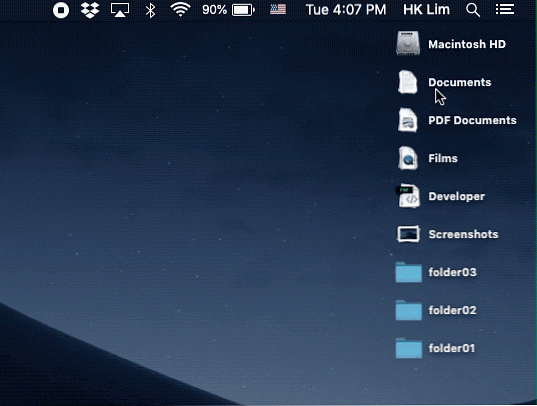537x406 pixels.
Task: Open the Wi-Fi status menu
Action: pyautogui.click(x=180, y=10)
